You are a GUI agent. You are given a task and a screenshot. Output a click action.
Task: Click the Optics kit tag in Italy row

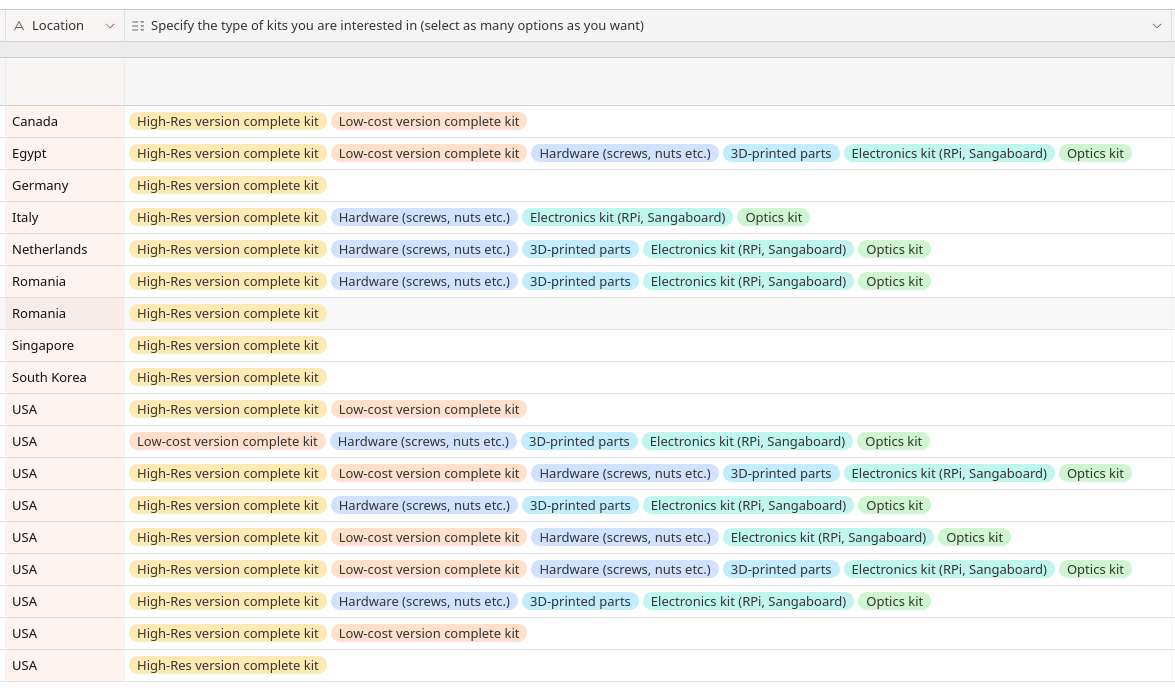pyautogui.click(x=774, y=218)
